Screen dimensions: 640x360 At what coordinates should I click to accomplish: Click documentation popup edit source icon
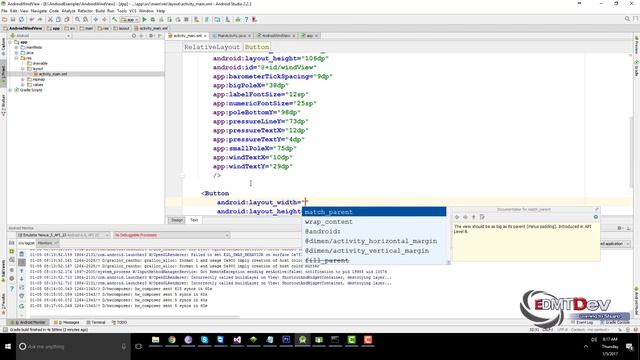tap(482, 217)
